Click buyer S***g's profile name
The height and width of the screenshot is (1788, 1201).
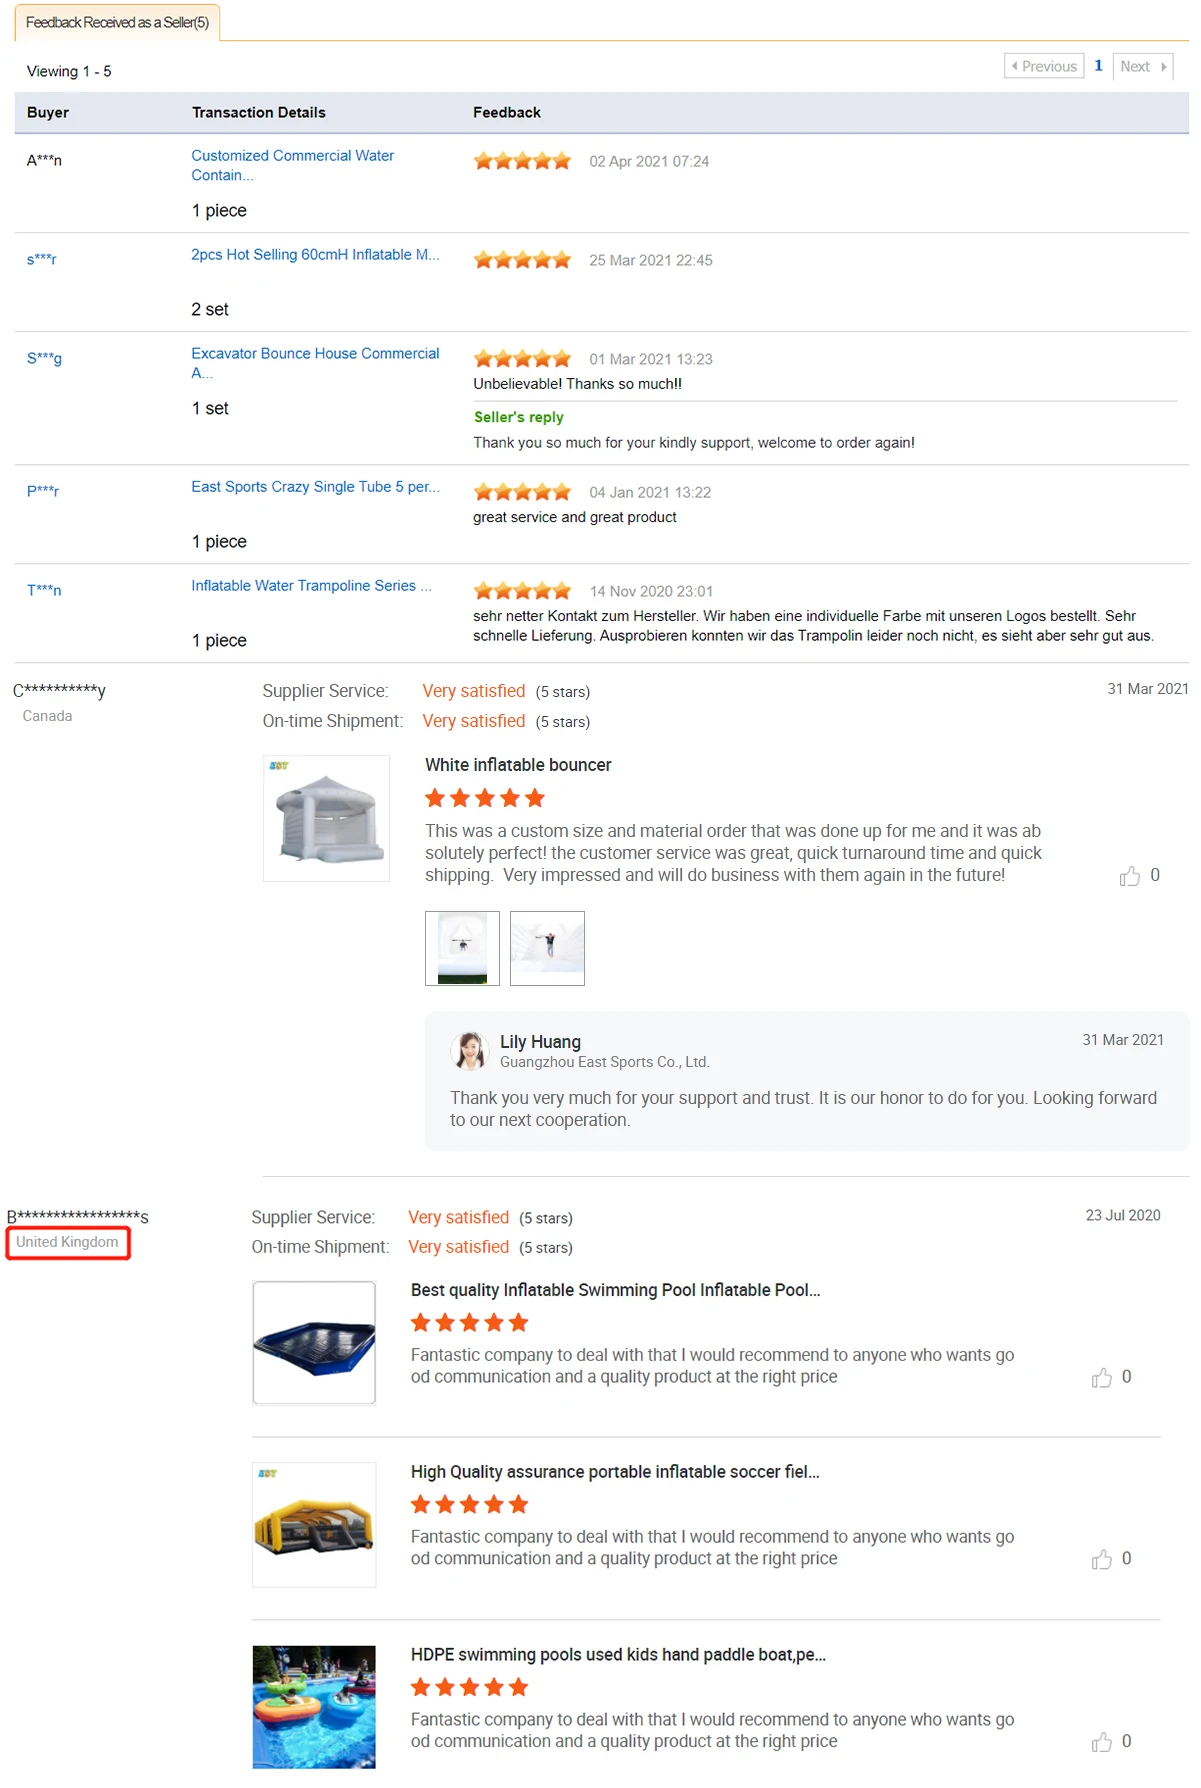tap(44, 358)
